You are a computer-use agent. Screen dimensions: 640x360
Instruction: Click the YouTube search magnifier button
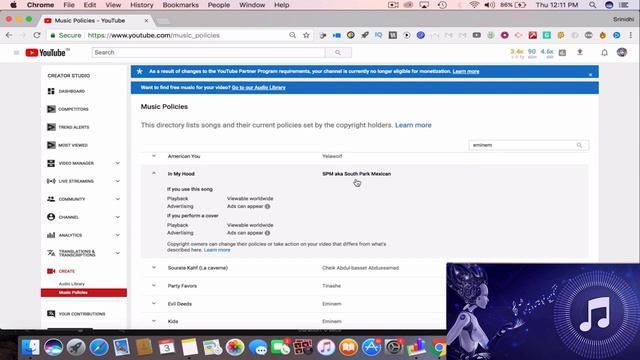[x=338, y=53]
